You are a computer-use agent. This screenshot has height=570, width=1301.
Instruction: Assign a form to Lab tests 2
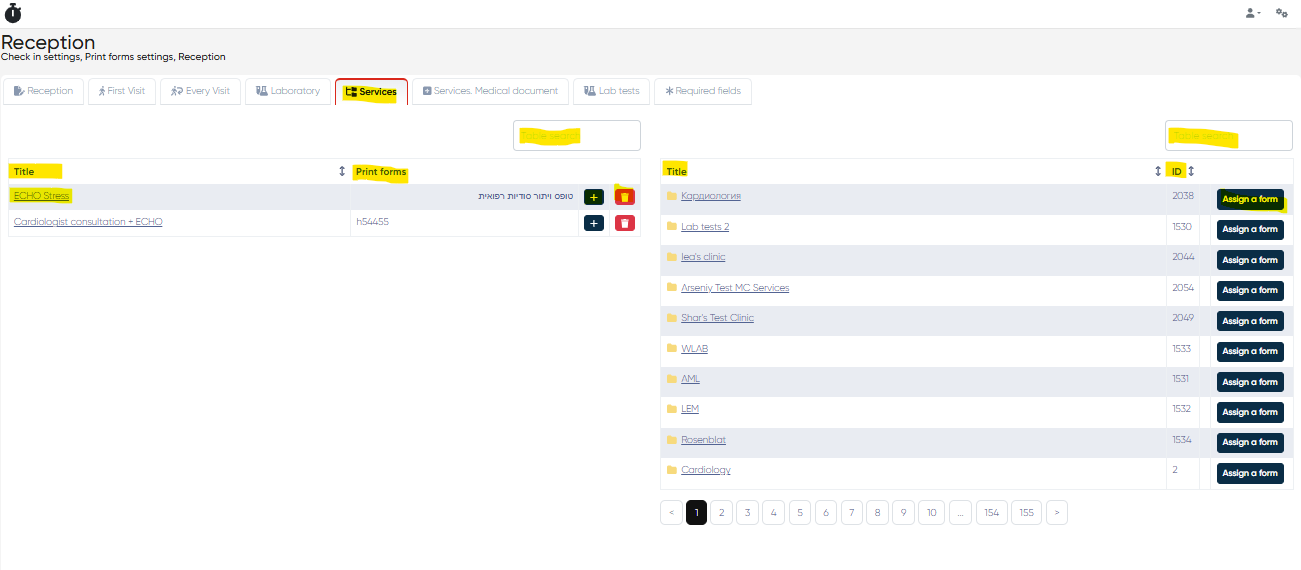pos(1249,230)
